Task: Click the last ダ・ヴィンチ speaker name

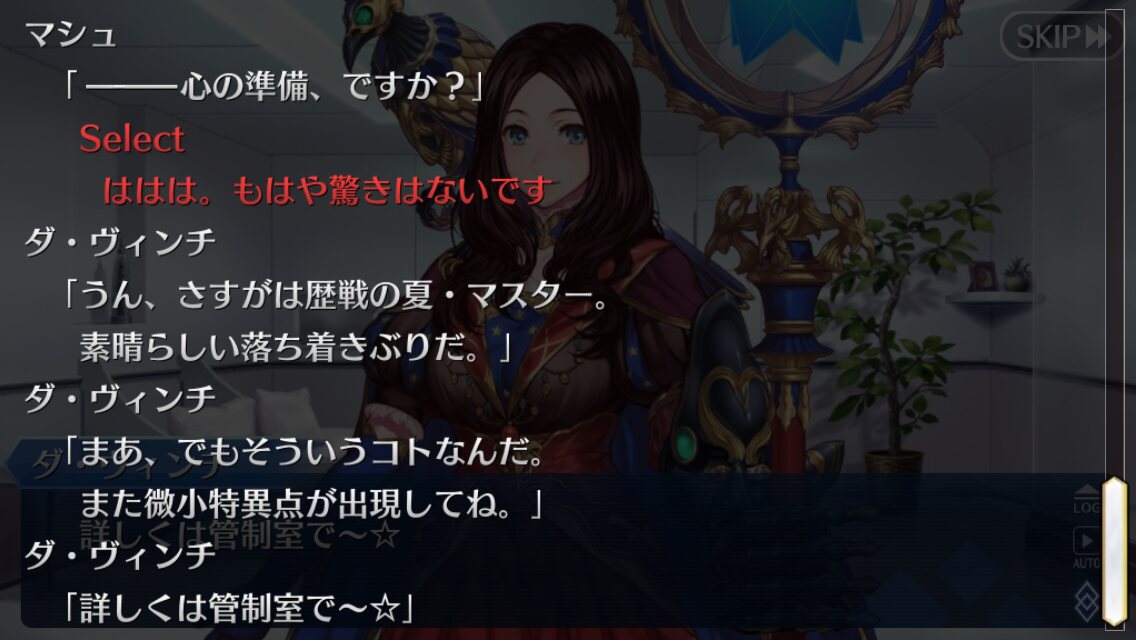Action: [x=120, y=556]
